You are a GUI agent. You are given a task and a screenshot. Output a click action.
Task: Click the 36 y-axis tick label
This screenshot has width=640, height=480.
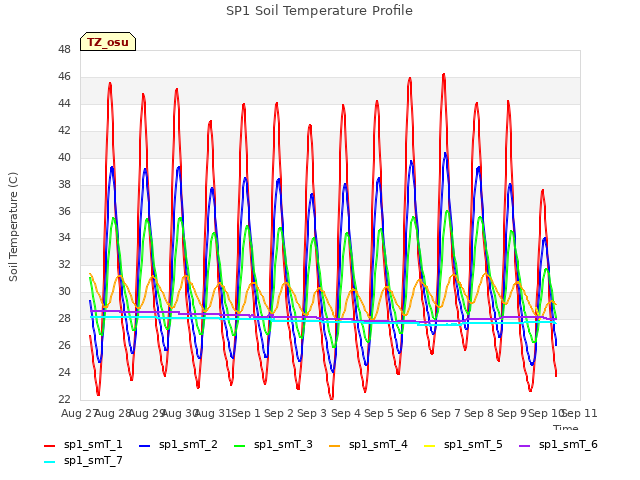pos(64,211)
